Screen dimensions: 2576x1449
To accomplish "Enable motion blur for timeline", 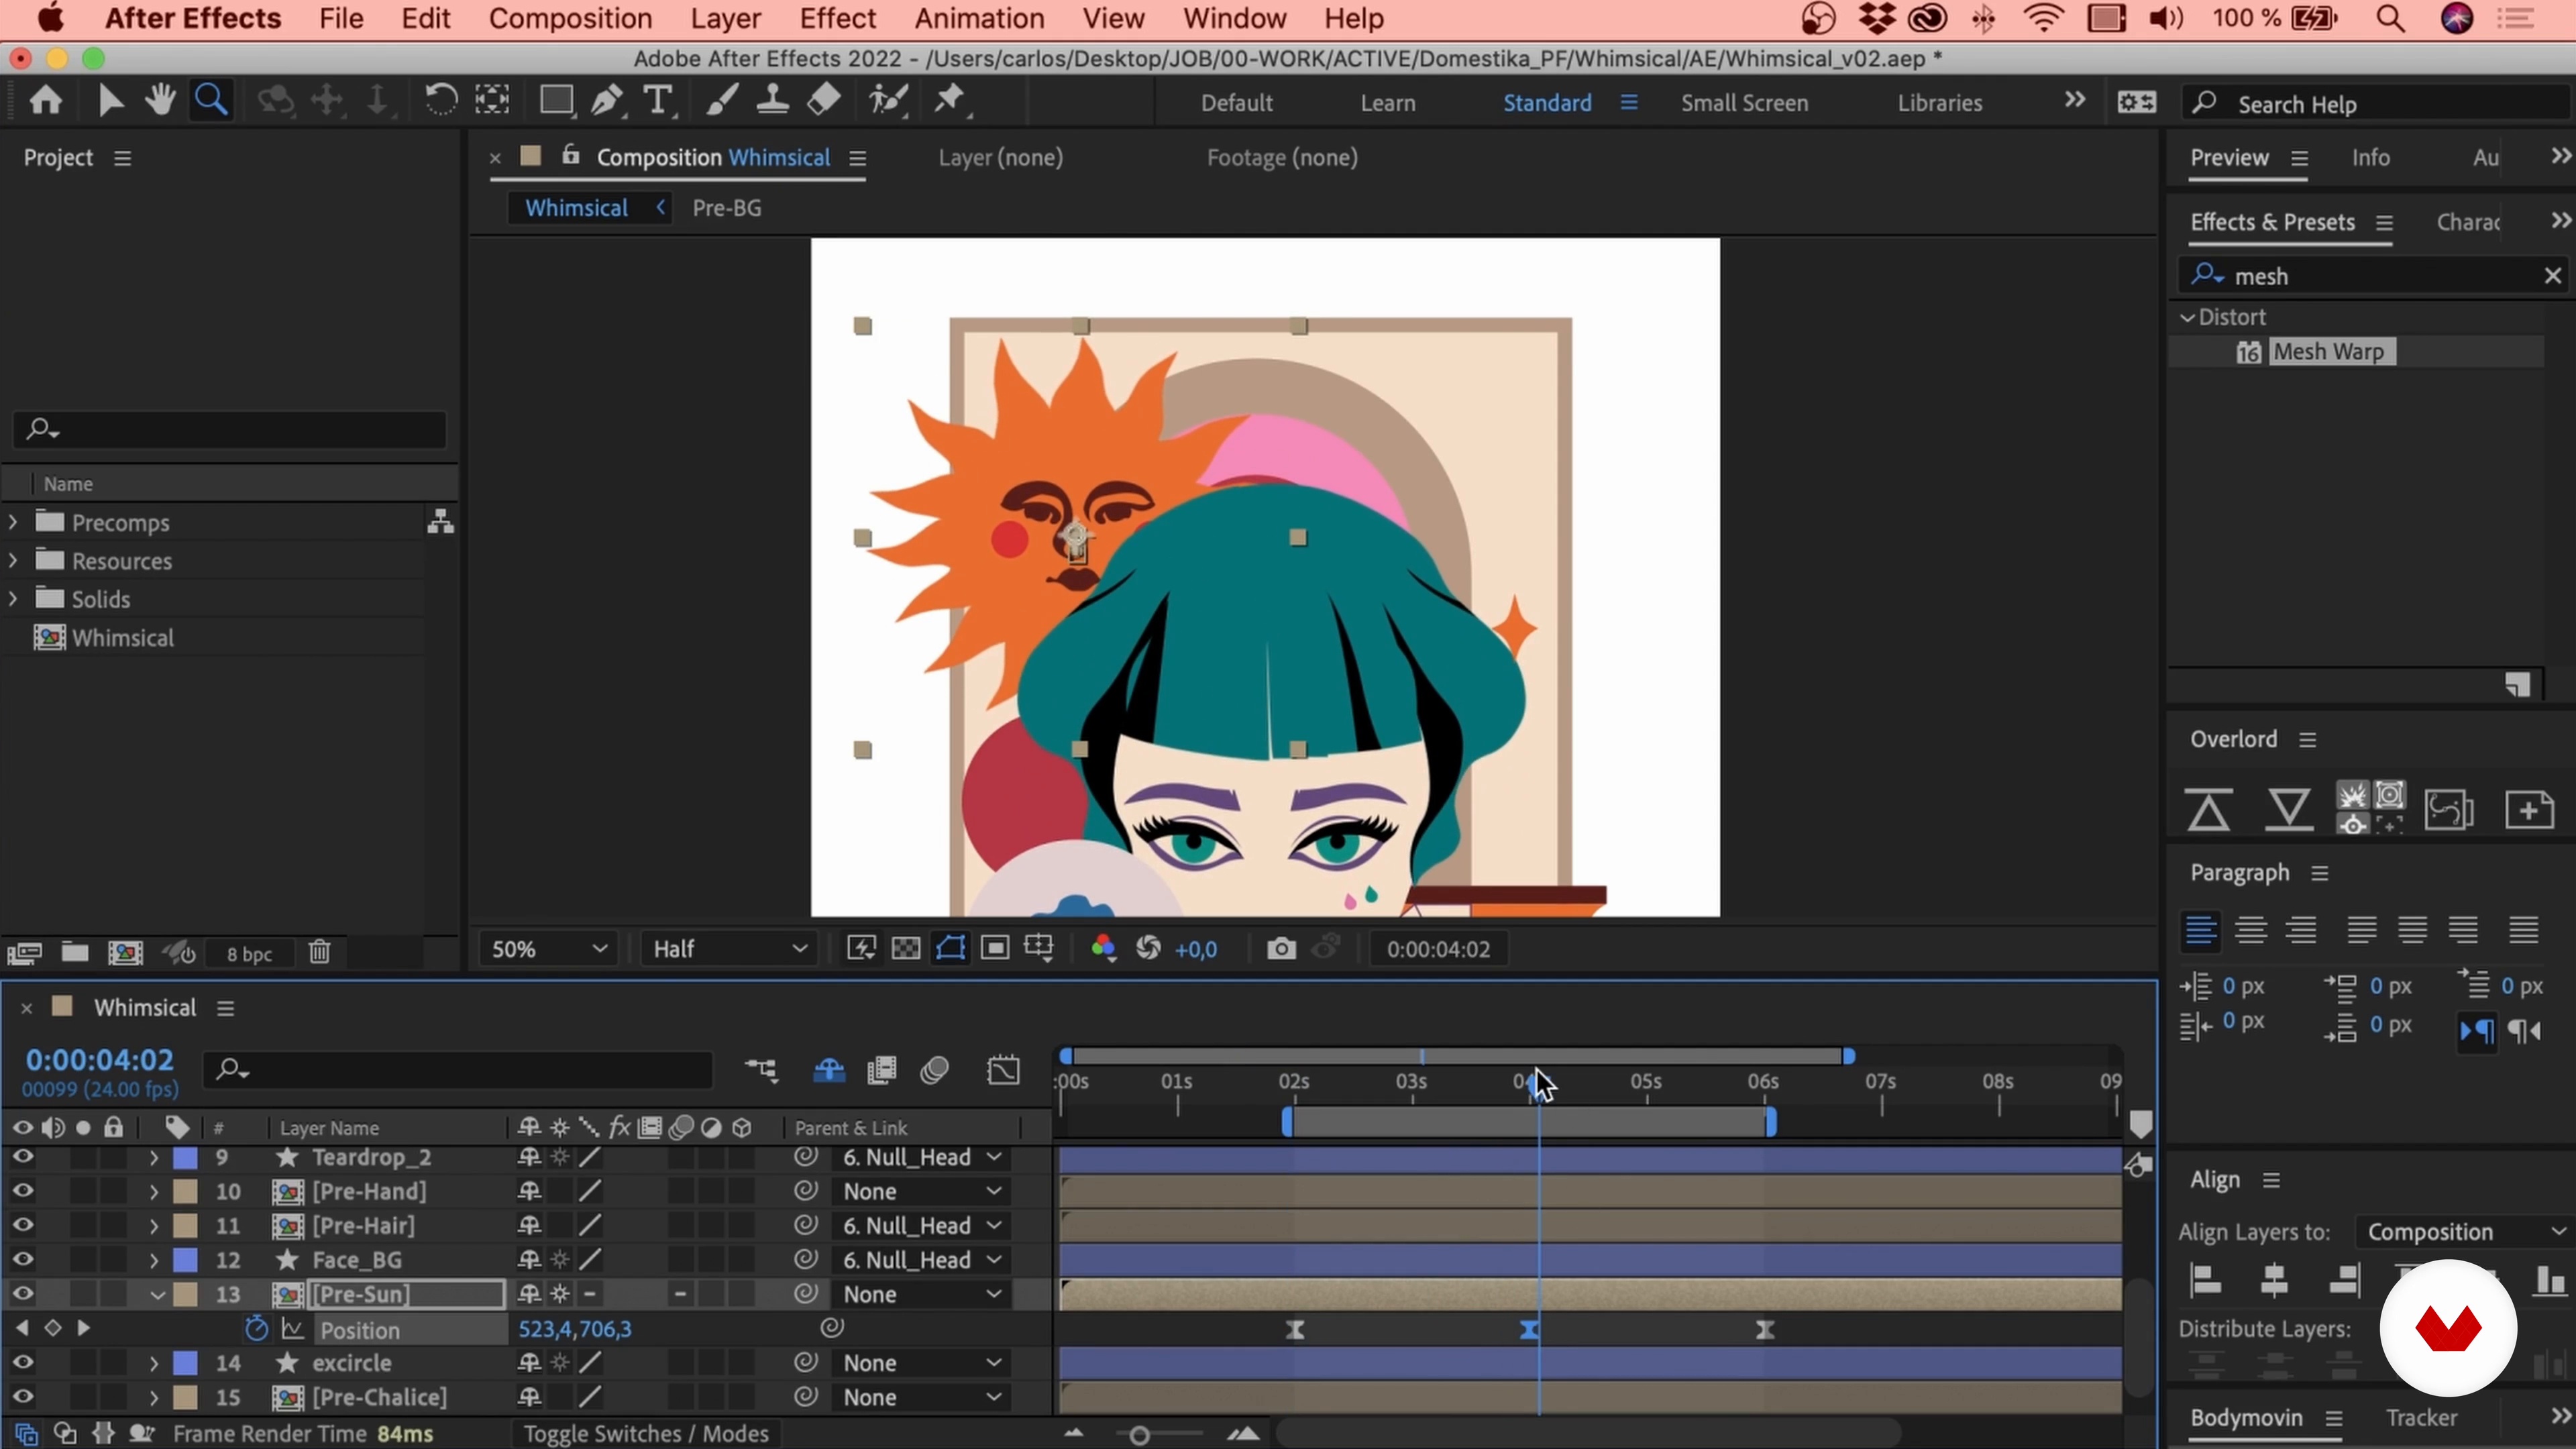I will click(x=935, y=1071).
